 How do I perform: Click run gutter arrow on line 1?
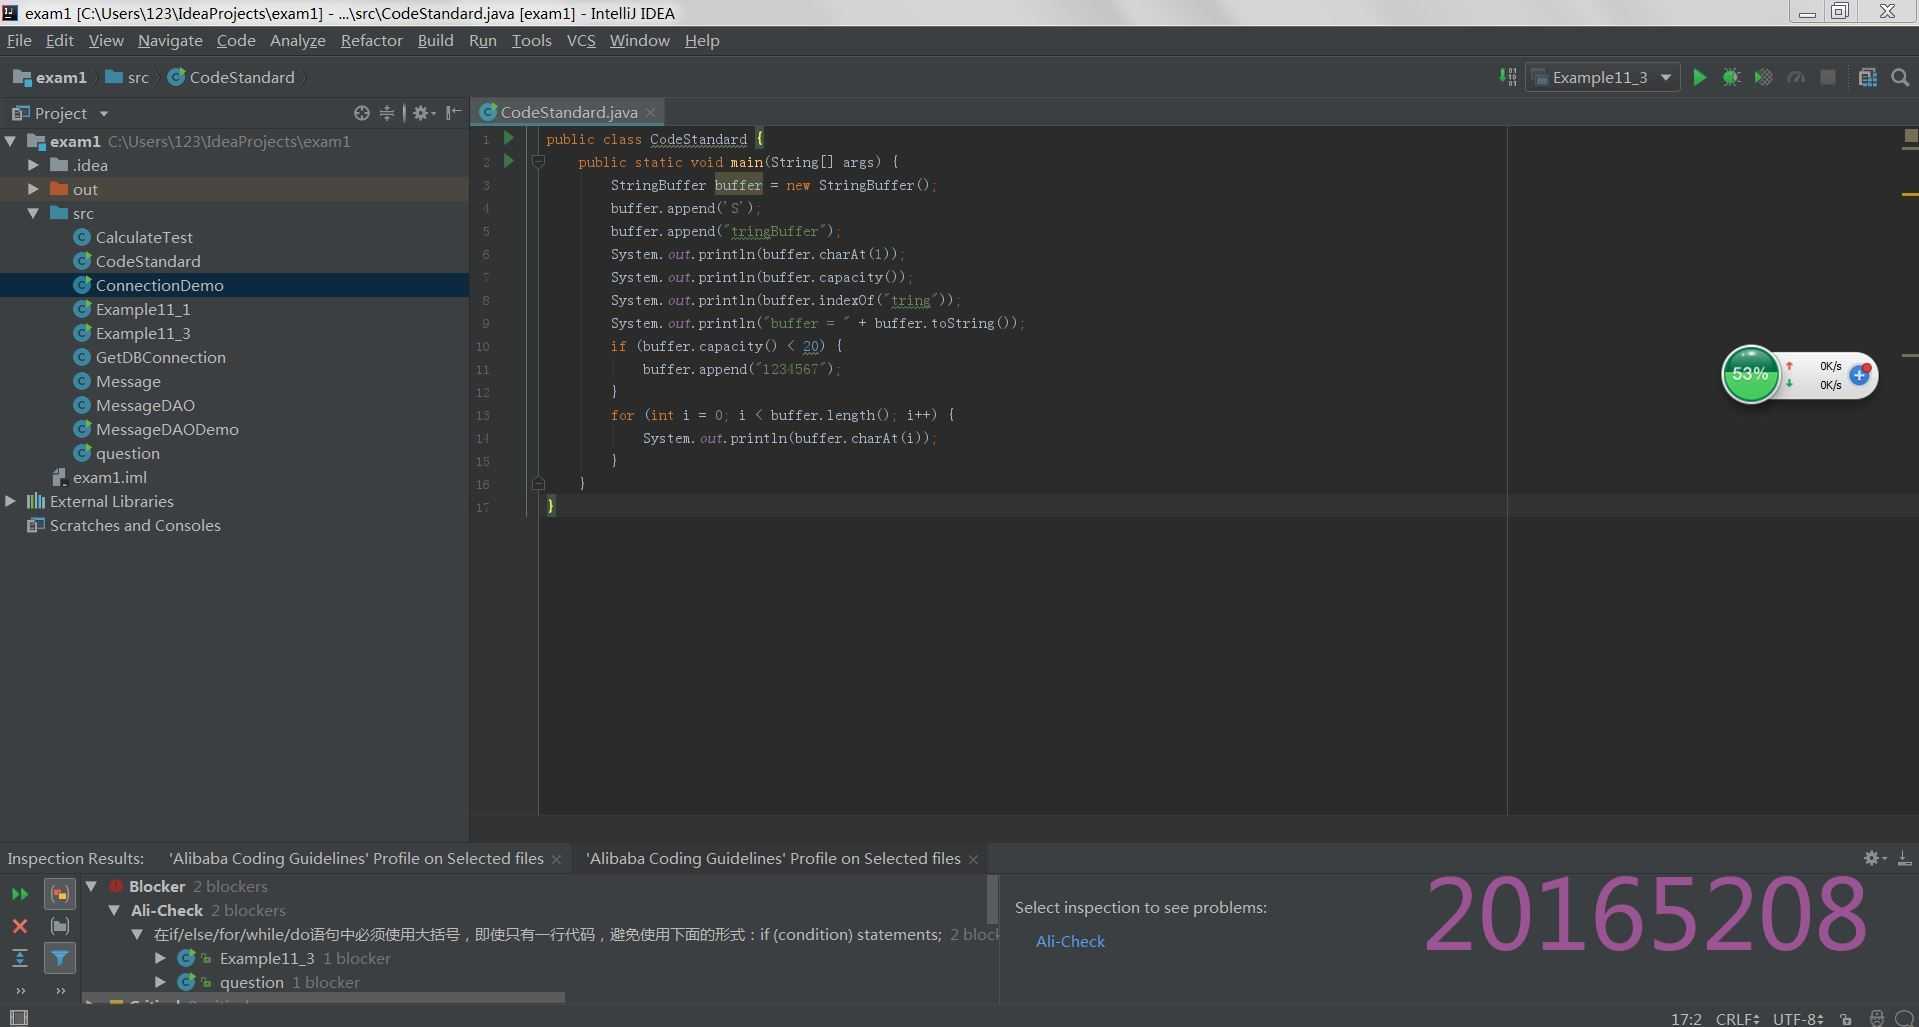click(509, 138)
